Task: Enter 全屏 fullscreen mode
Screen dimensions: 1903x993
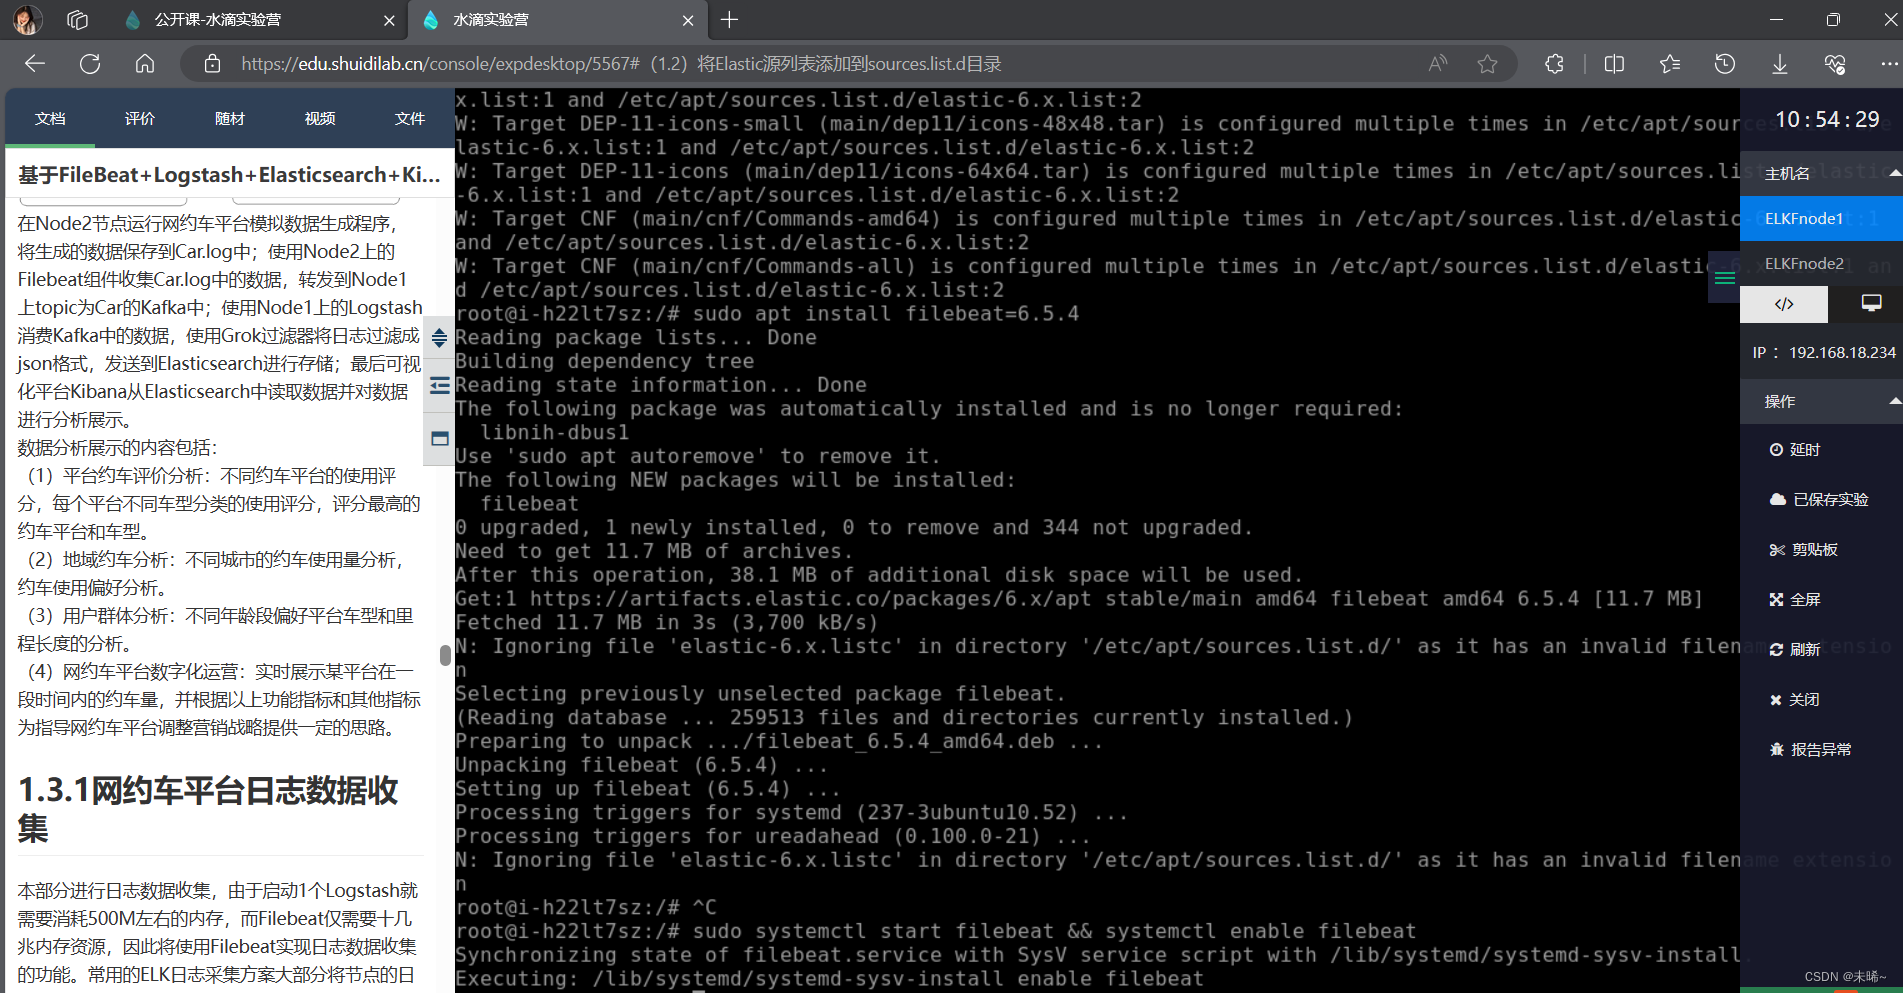Action: [x=1795, y=600]
